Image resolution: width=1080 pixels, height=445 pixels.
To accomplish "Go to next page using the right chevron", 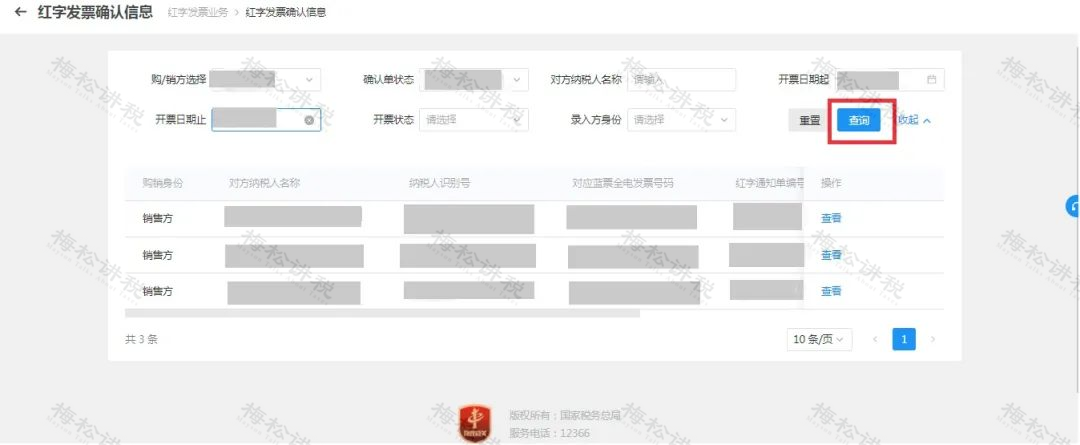I will (x=933, y=339).
